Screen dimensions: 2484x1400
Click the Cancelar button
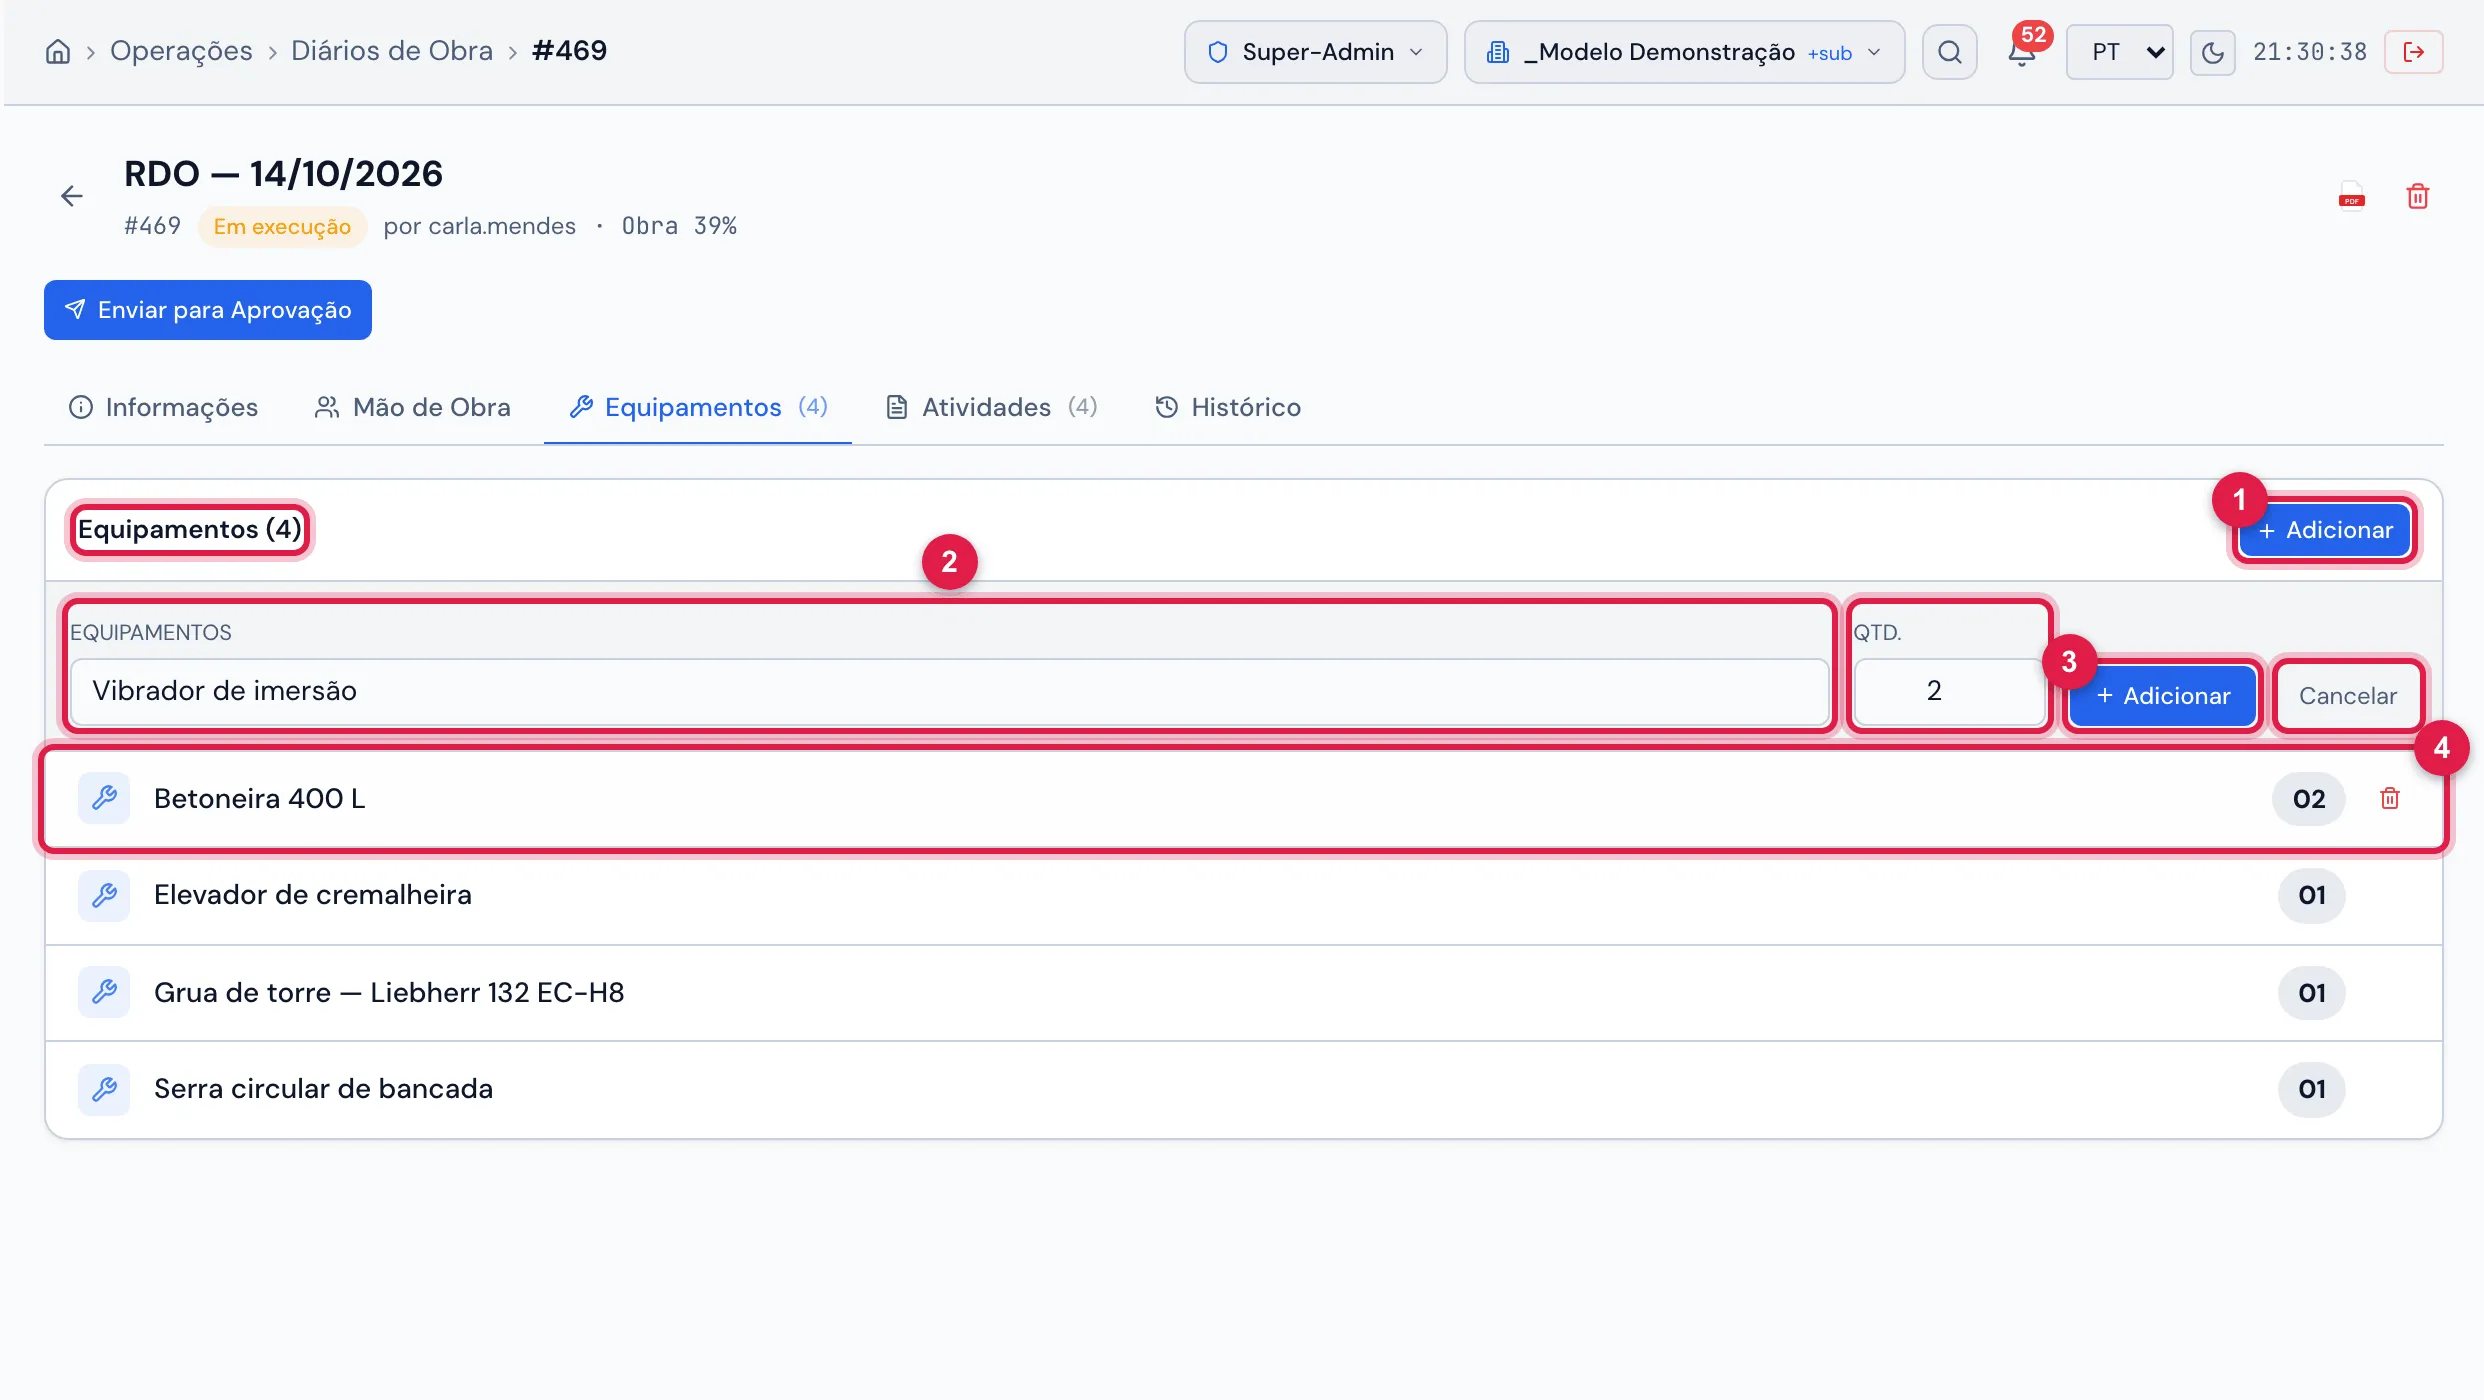[2347, 696]
